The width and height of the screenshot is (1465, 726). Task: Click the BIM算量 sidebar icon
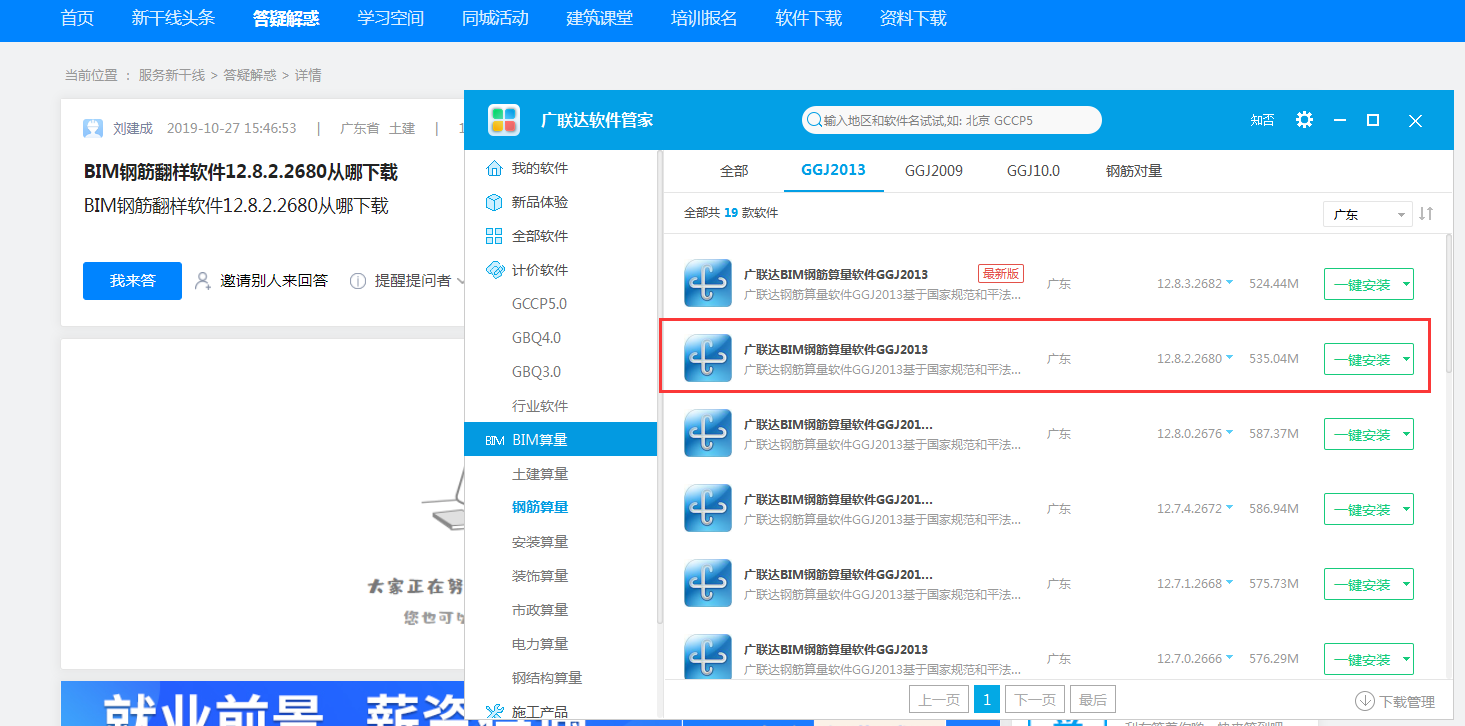[x=494, y=440]
